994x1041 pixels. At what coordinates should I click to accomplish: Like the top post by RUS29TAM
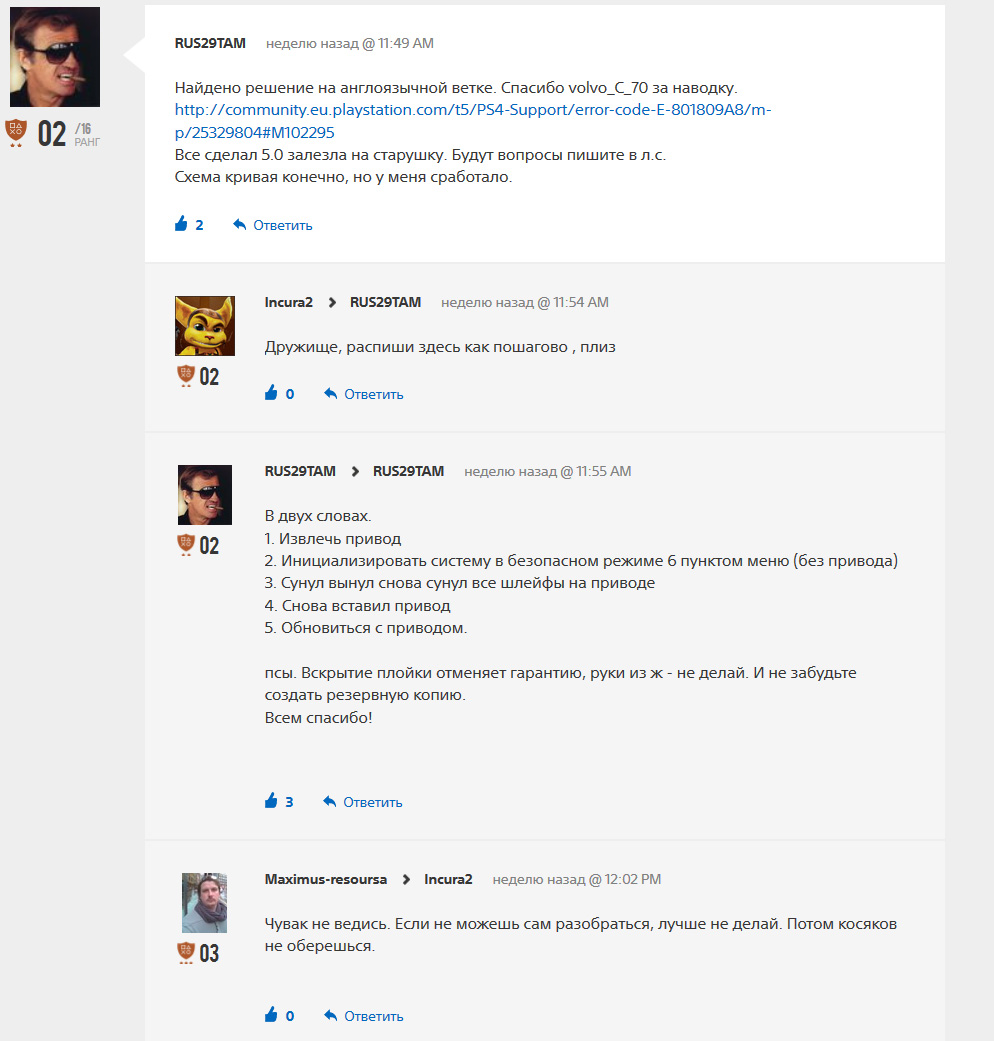pos(182,225)
